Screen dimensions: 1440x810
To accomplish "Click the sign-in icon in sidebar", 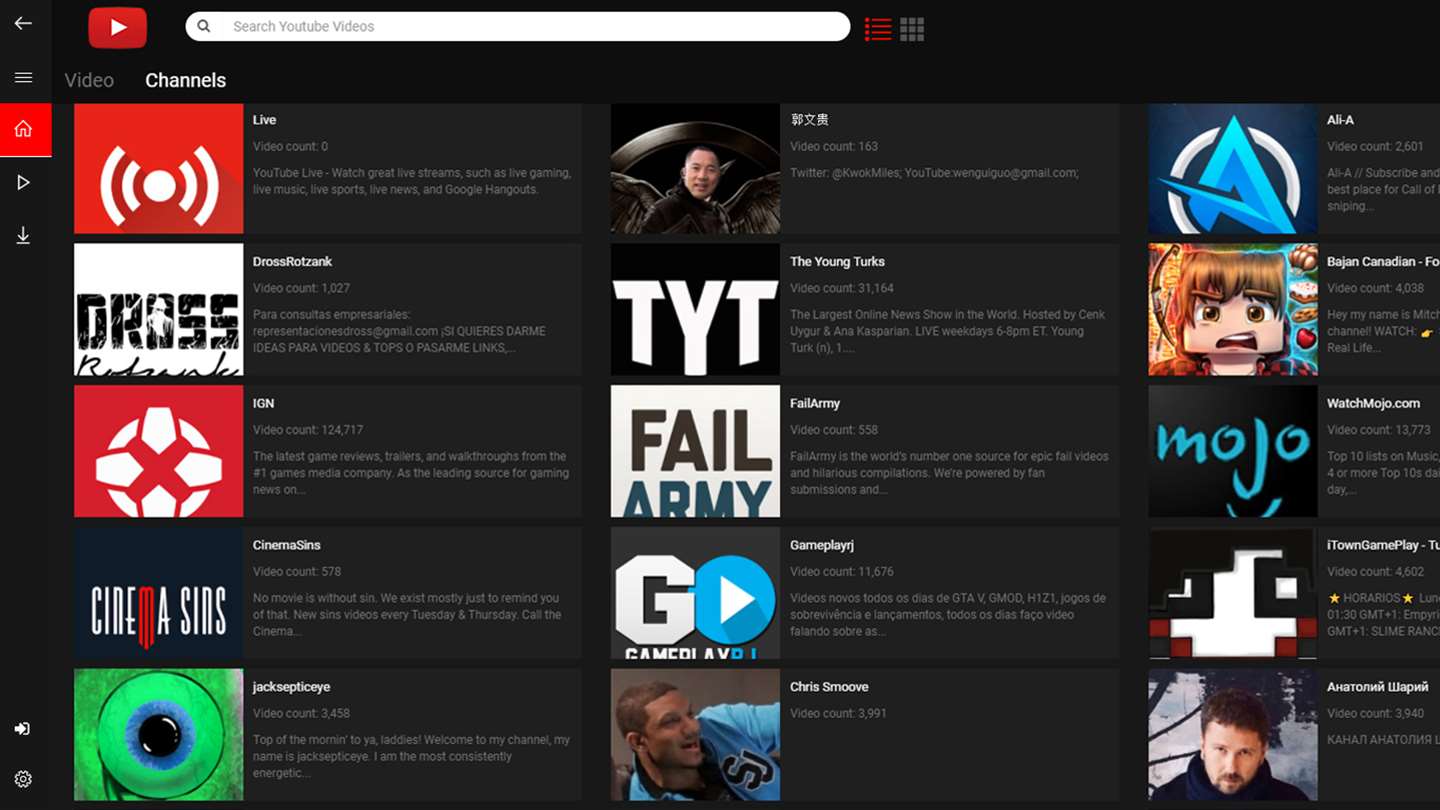I will [x=22, y=729].
